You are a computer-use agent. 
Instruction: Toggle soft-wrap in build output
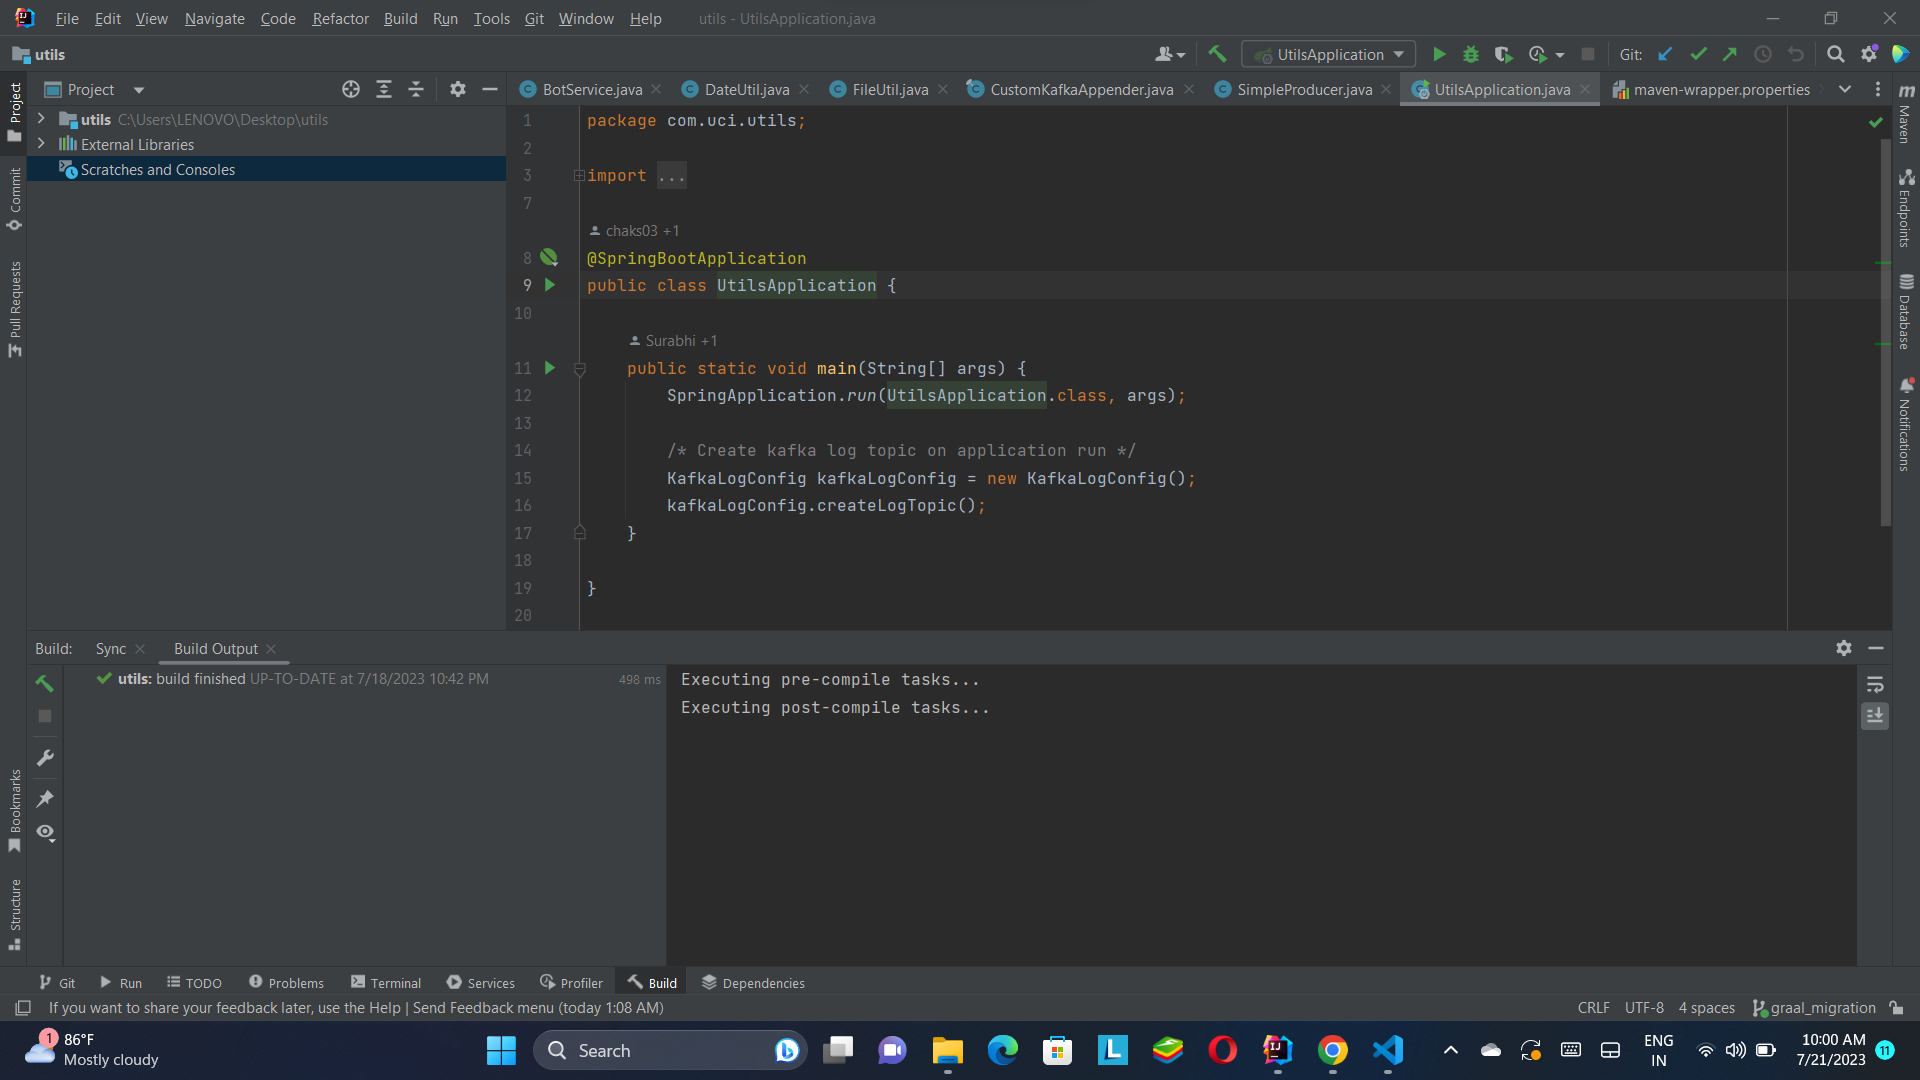[1875, 685]
